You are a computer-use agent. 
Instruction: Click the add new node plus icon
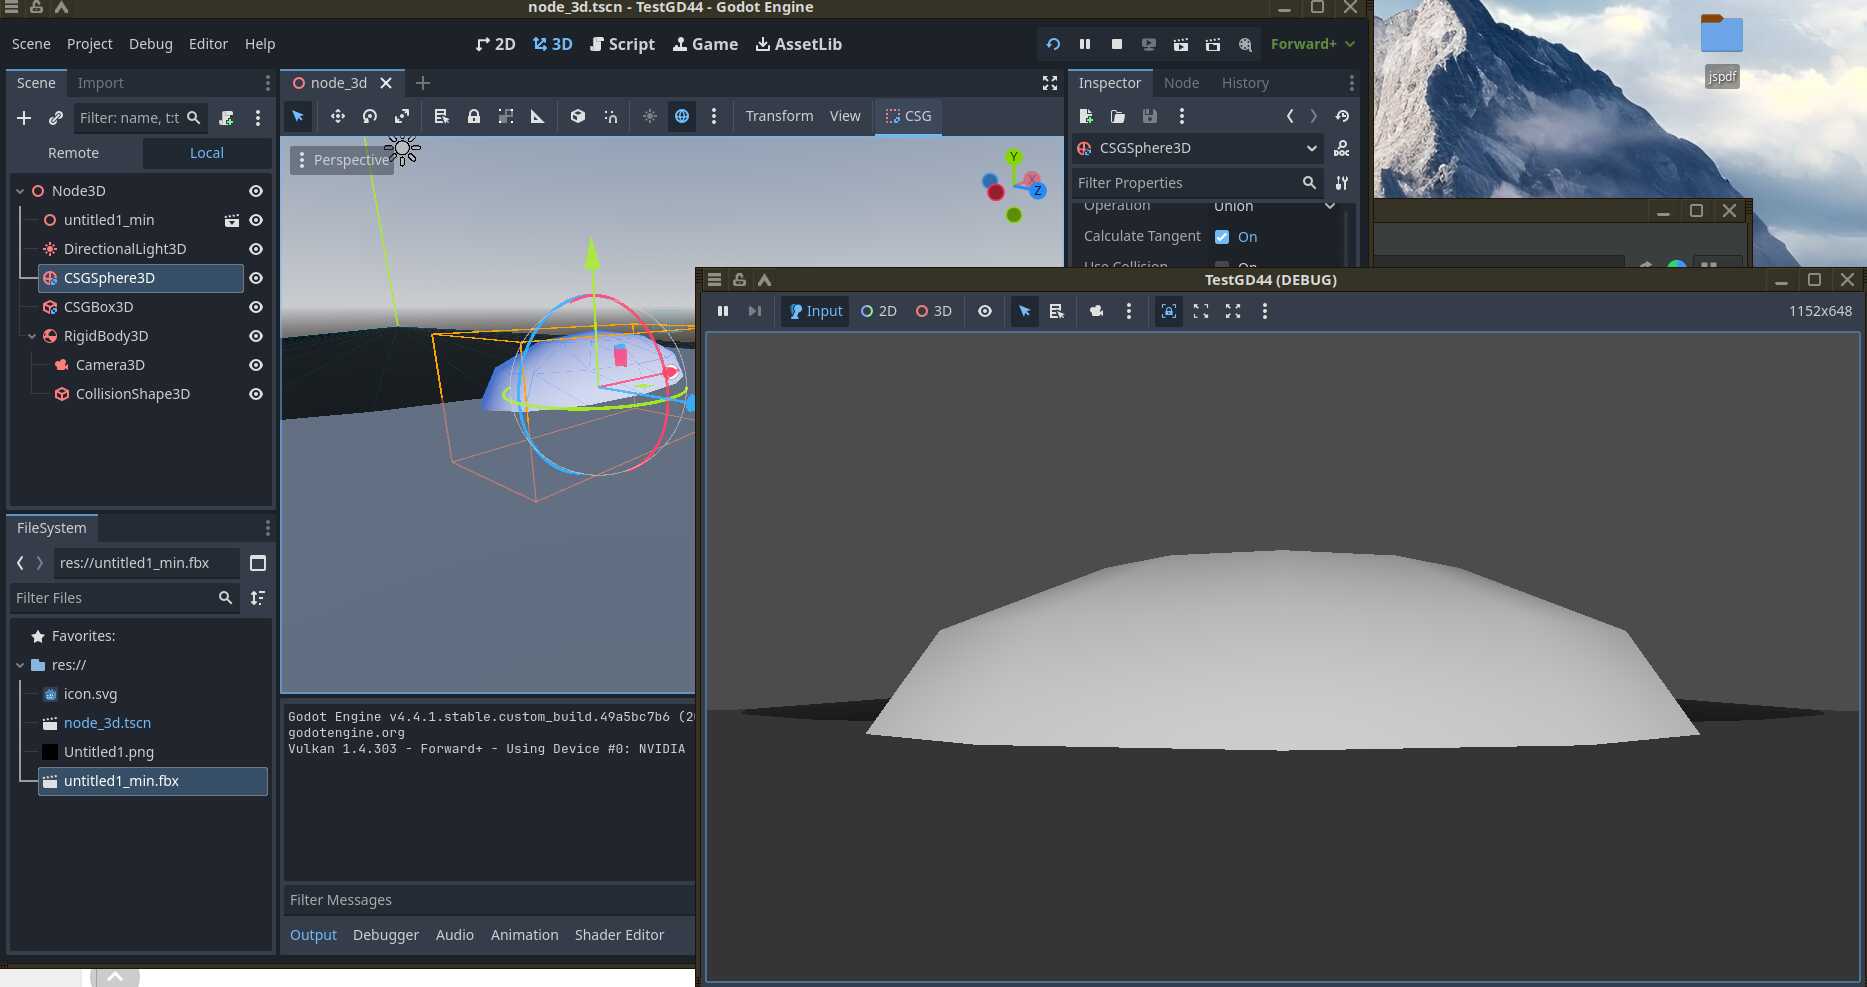coord(24,118)
